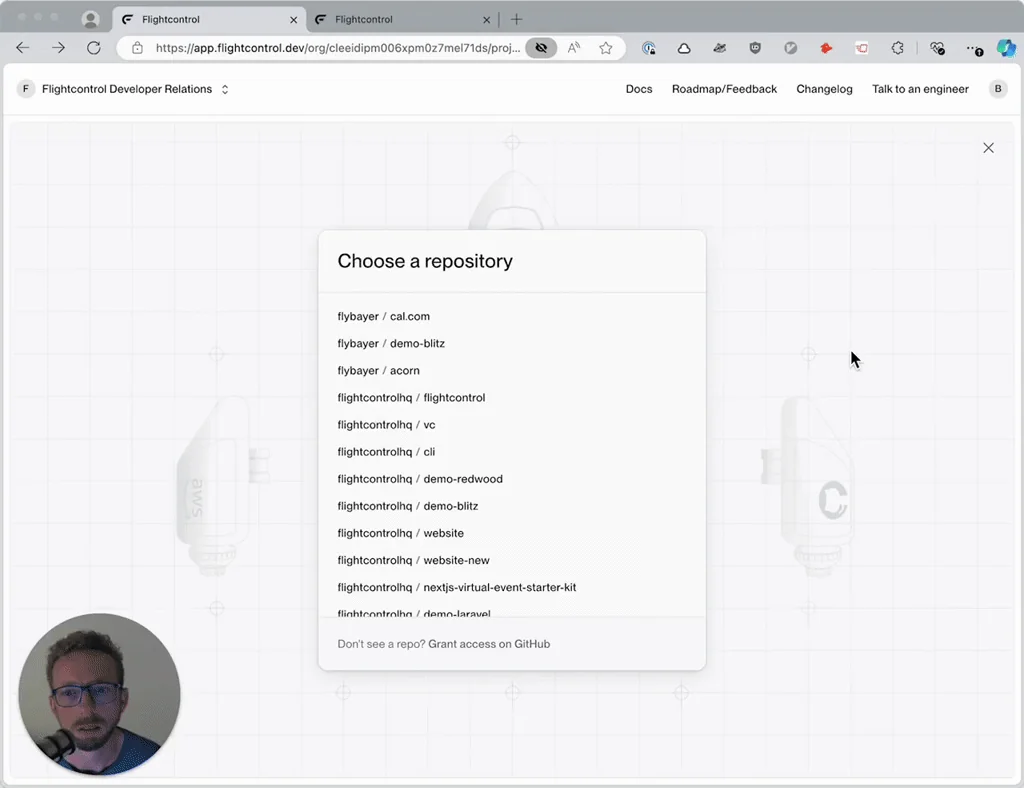Bookmark the page with the star icon

pyautogui.click(x=606, y=48)
